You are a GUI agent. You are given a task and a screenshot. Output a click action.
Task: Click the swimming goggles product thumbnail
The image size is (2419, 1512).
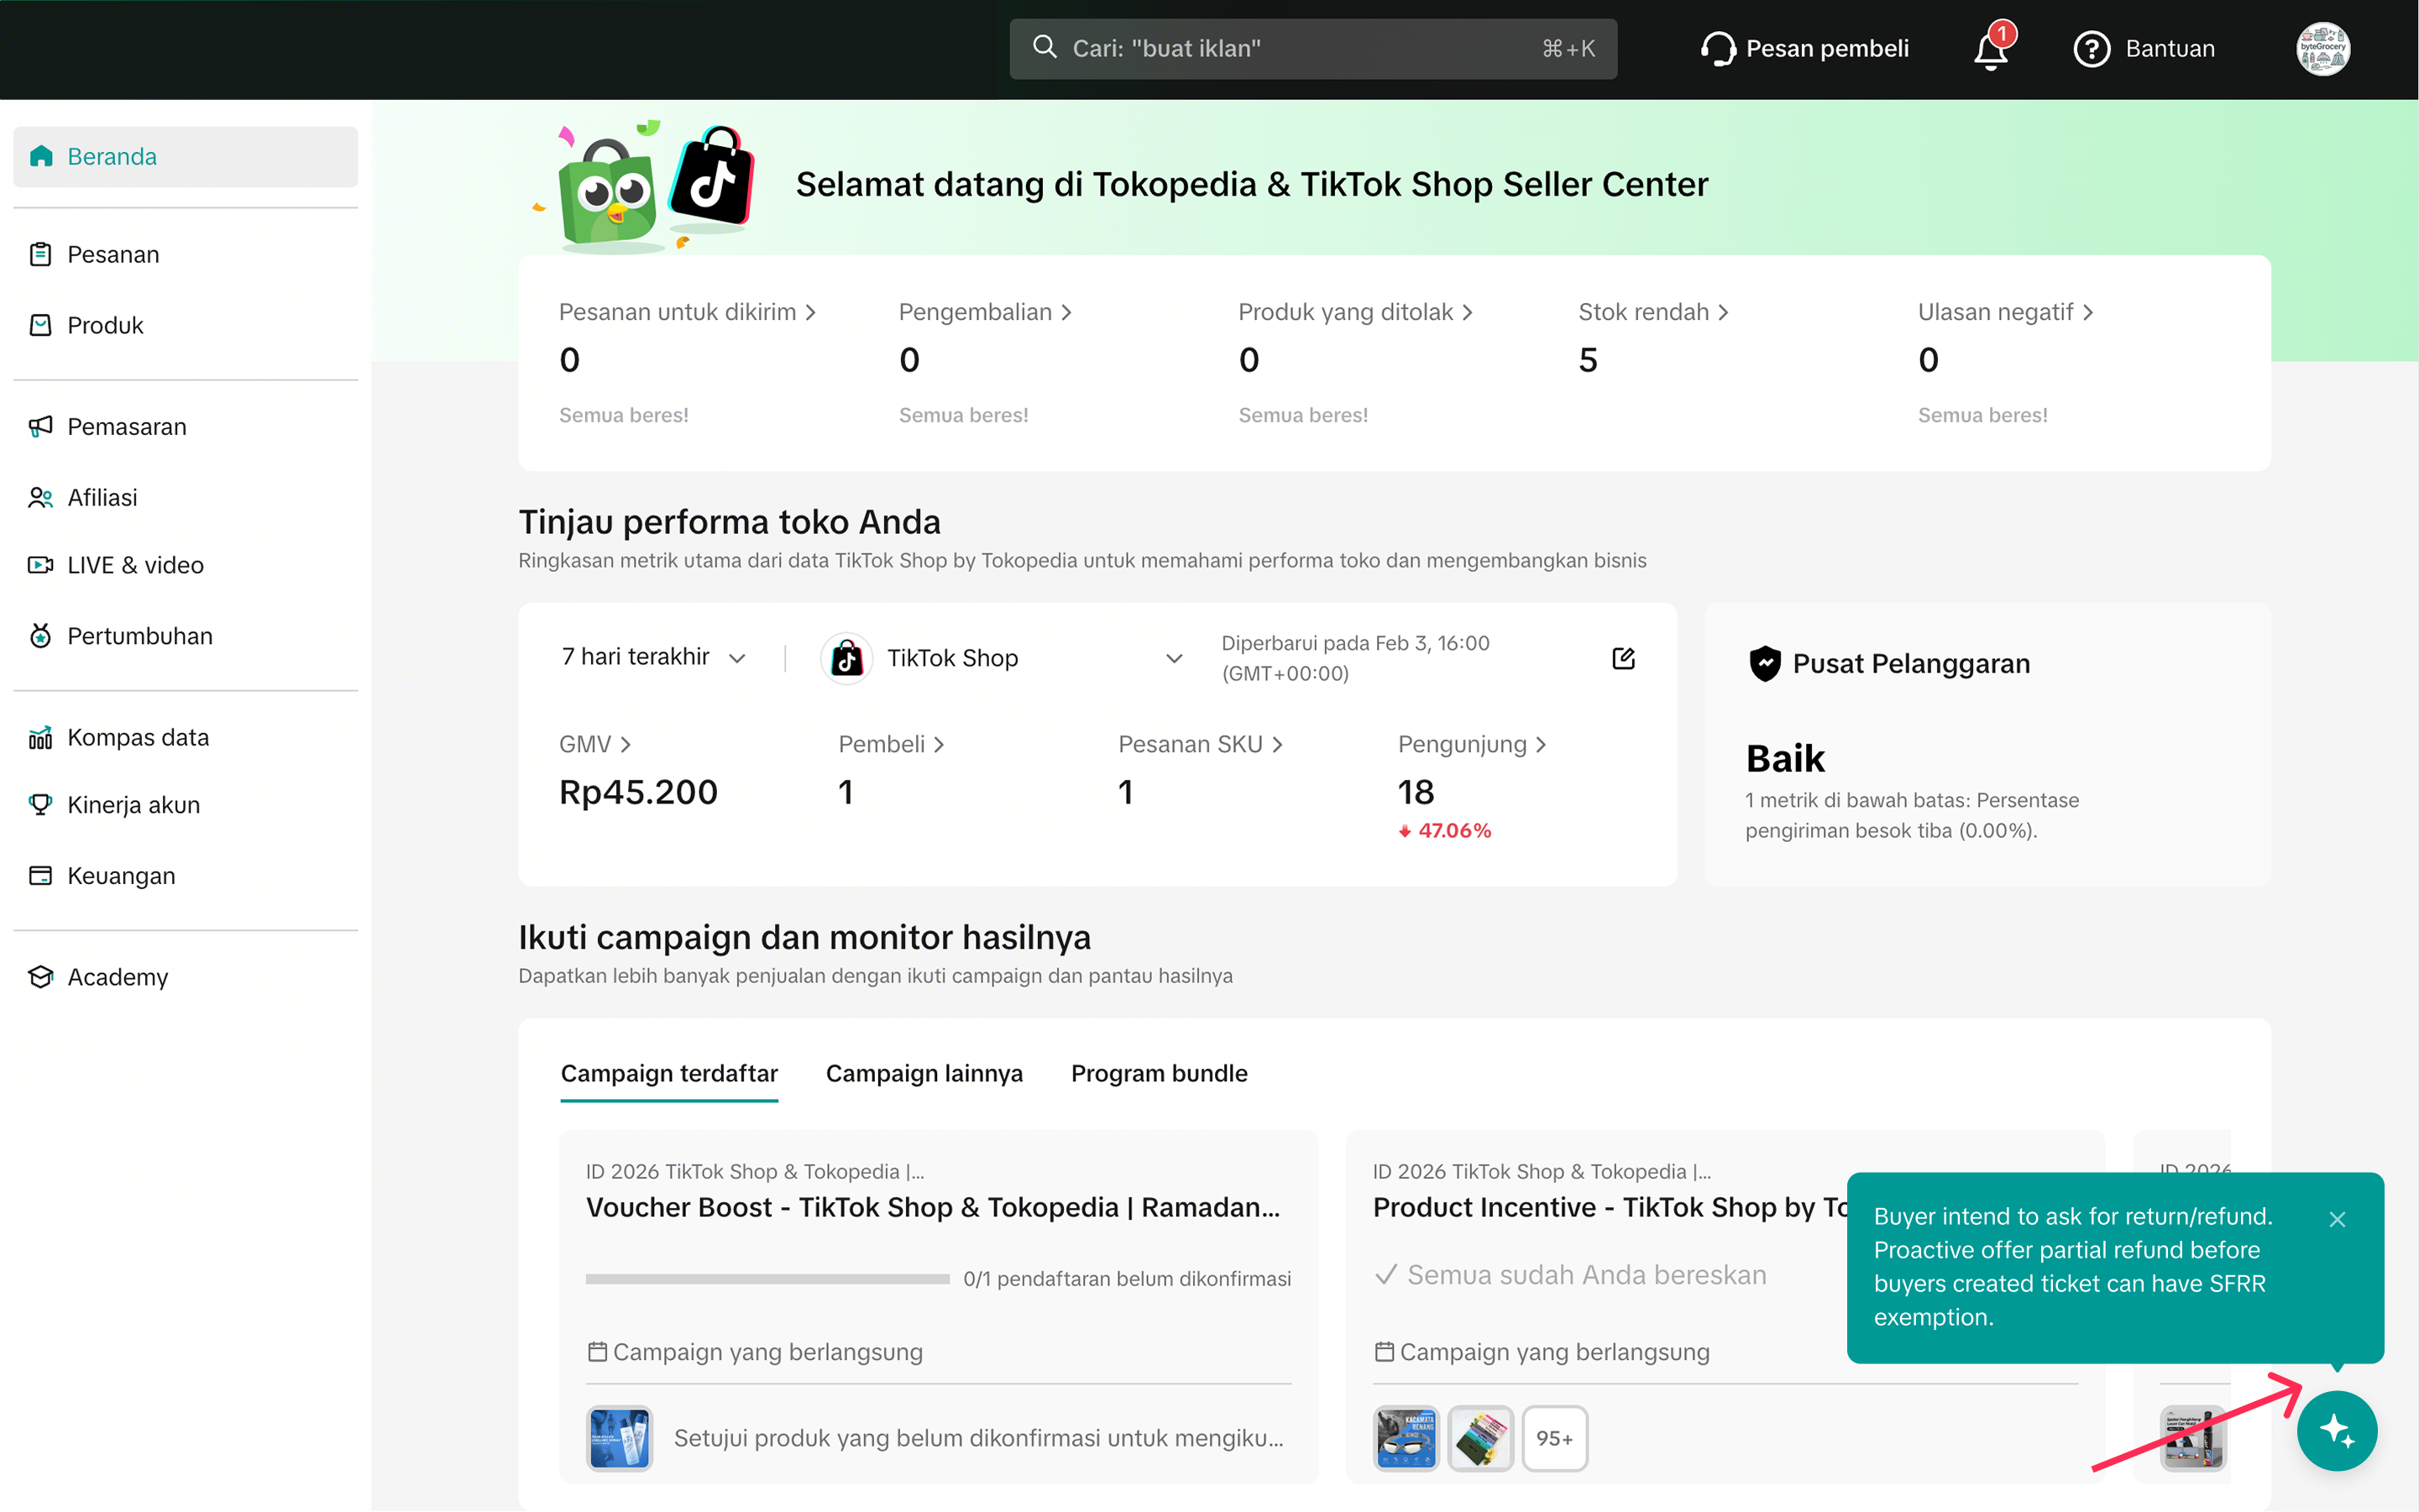(1405, 1439)
